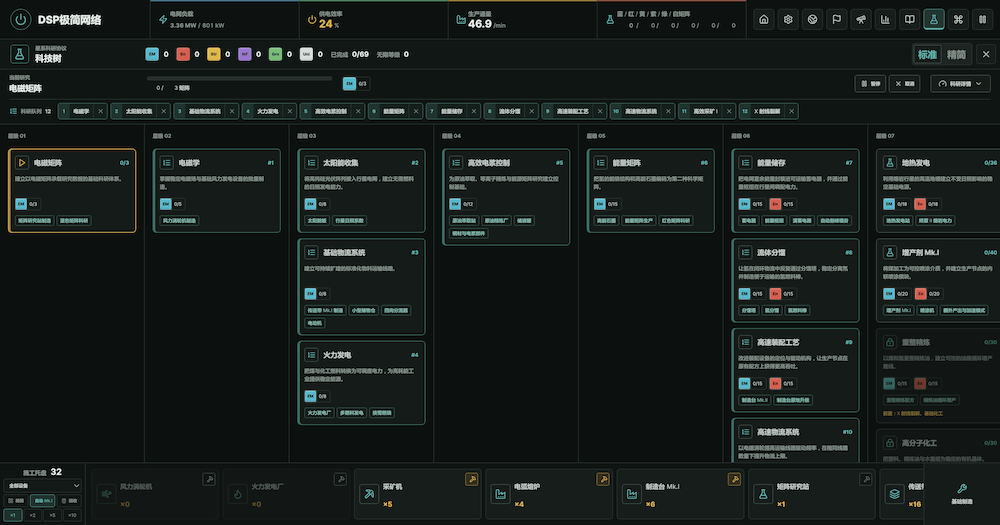
Task: Remove 电磁学 from research queue
Action: click(x=100, y=111)
